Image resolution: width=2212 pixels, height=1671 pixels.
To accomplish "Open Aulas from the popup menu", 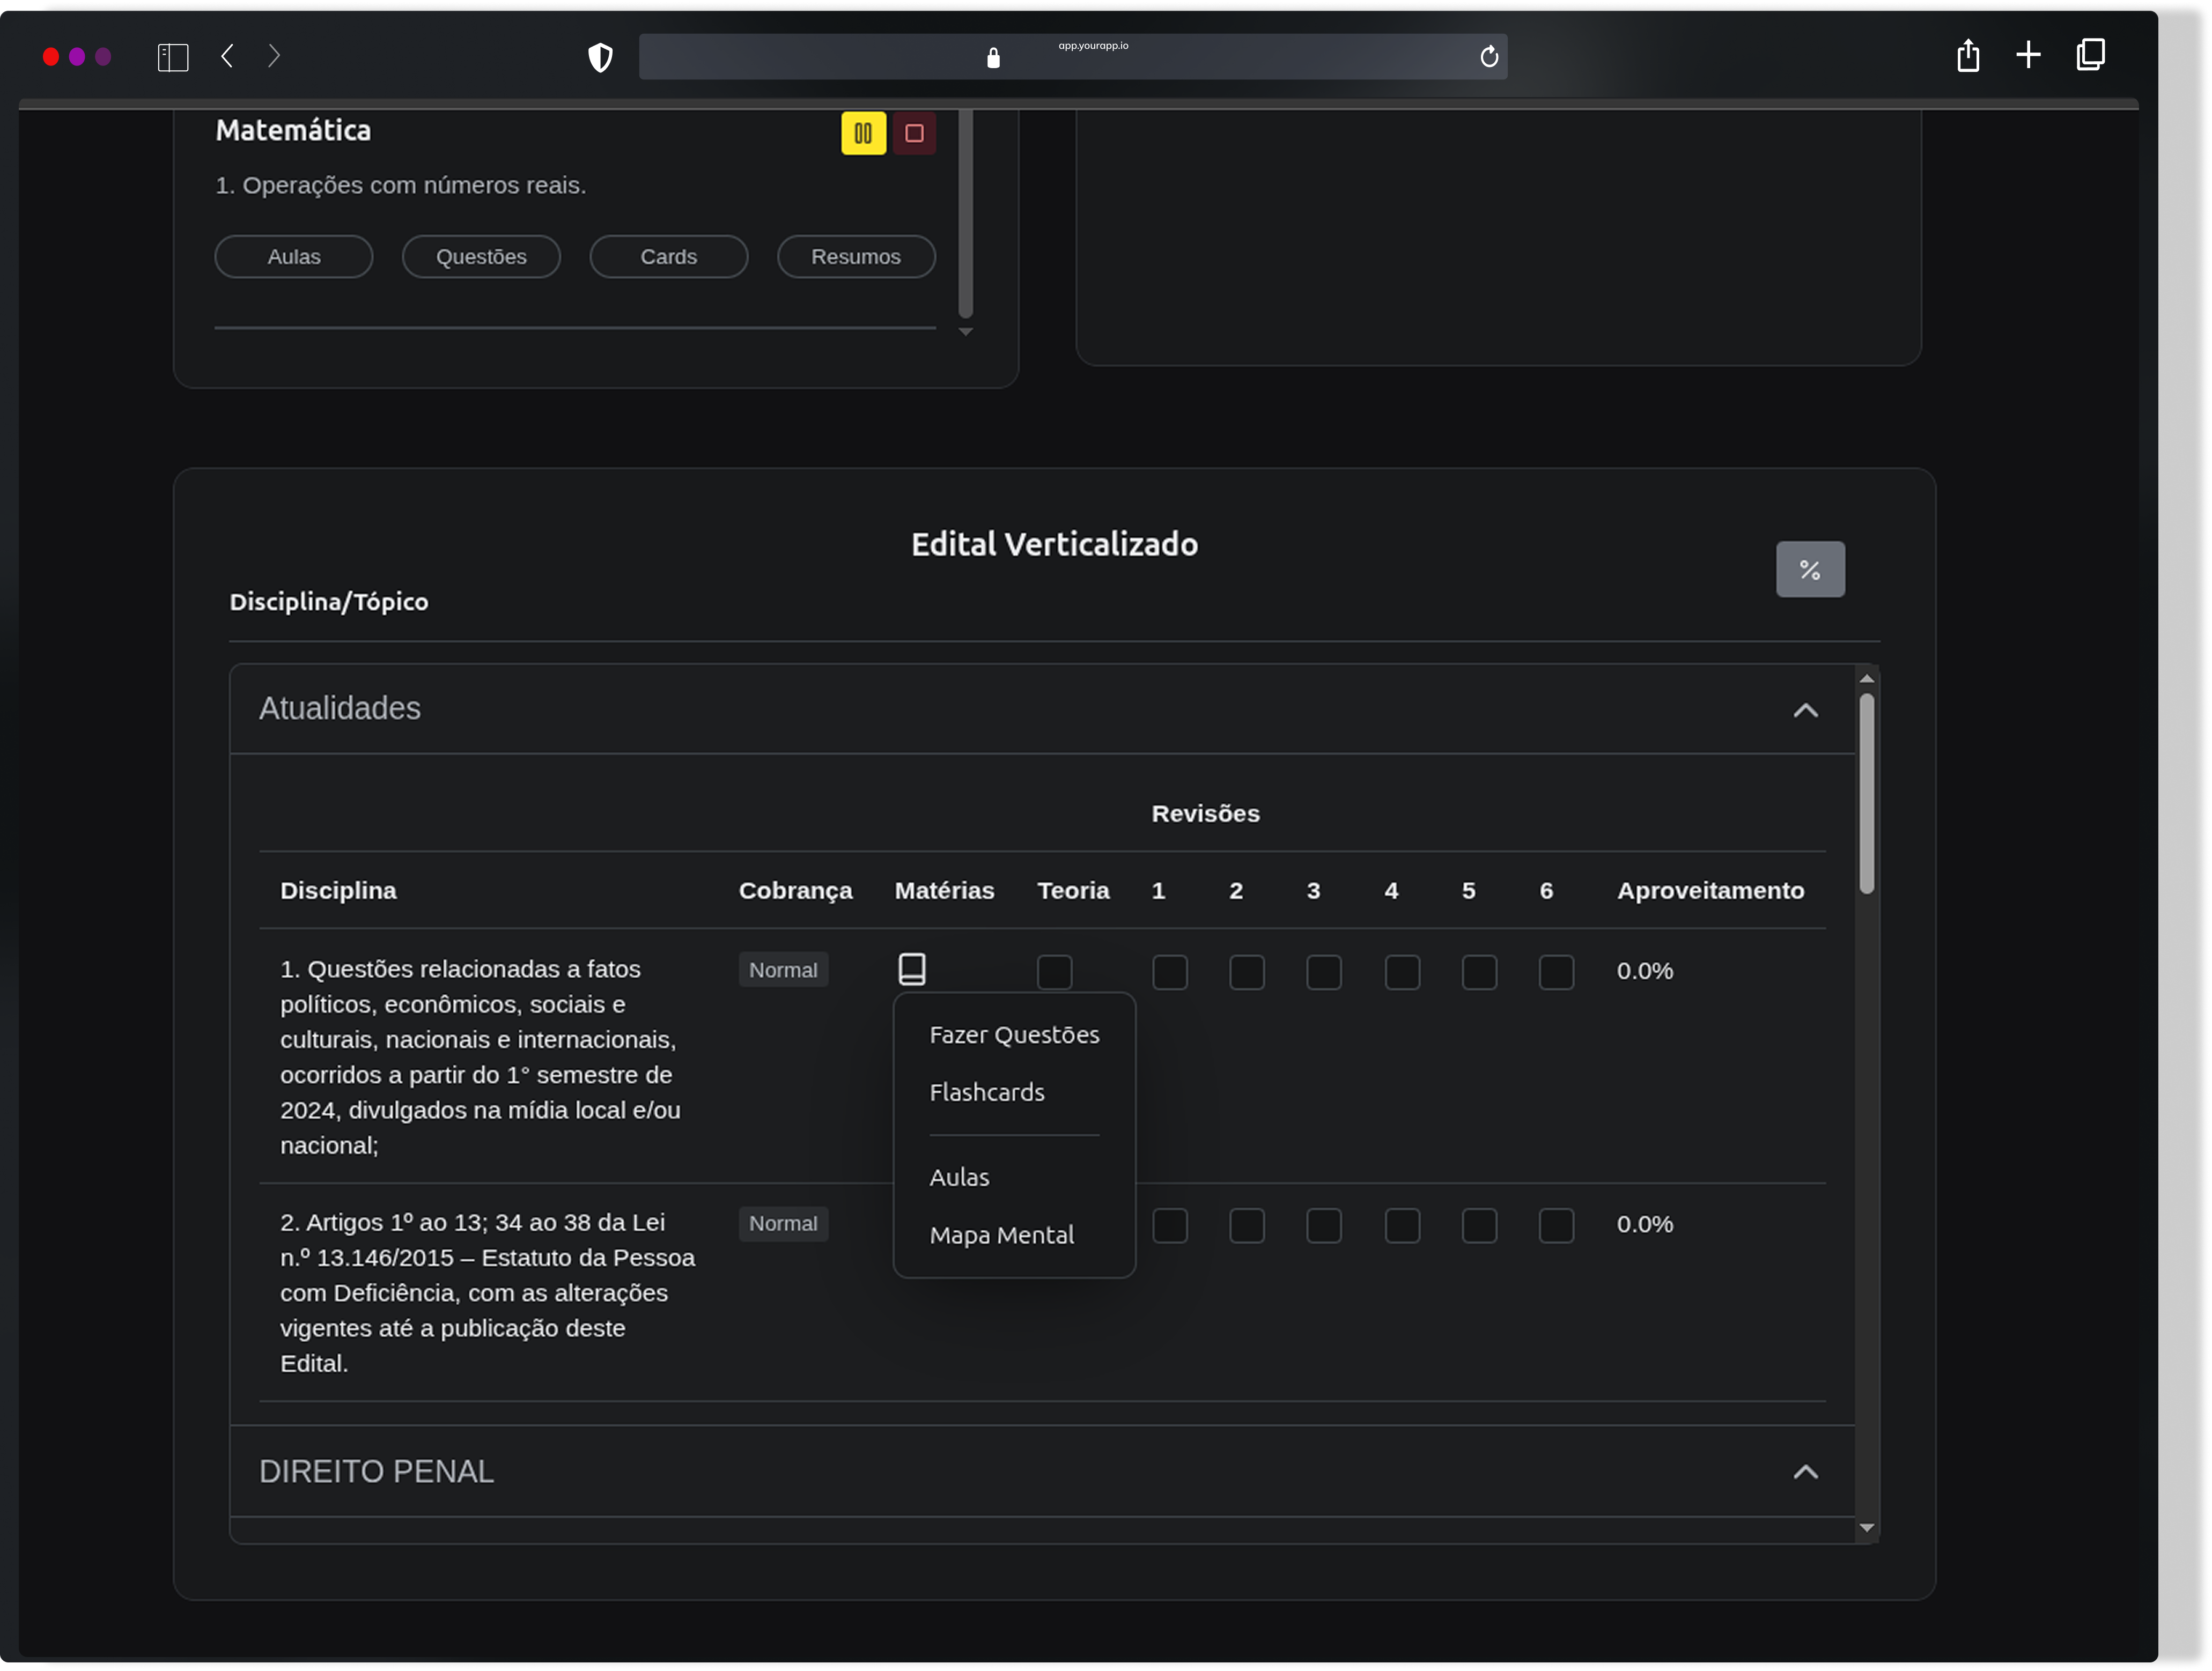I will (x=959, y=1177).
